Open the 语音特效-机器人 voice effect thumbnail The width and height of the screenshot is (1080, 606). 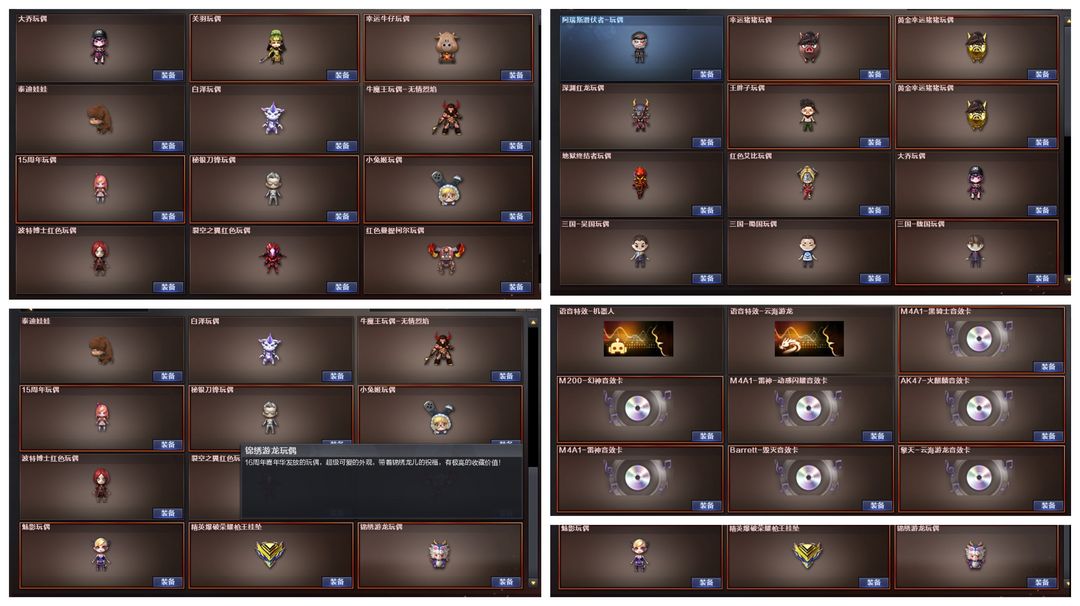click(x=638, y=338)
